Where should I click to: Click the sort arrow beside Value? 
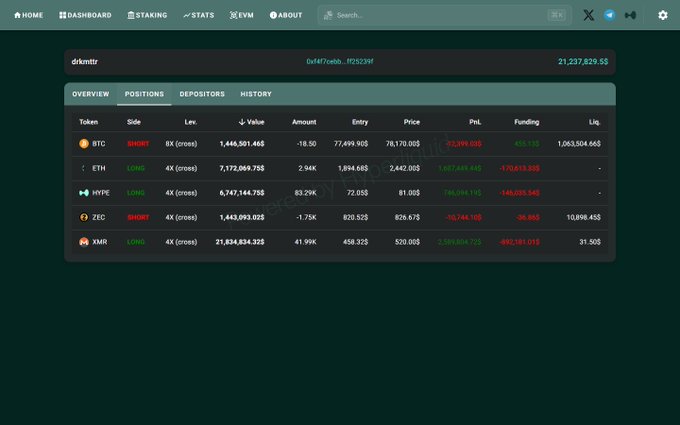click(x=242, y=122)
